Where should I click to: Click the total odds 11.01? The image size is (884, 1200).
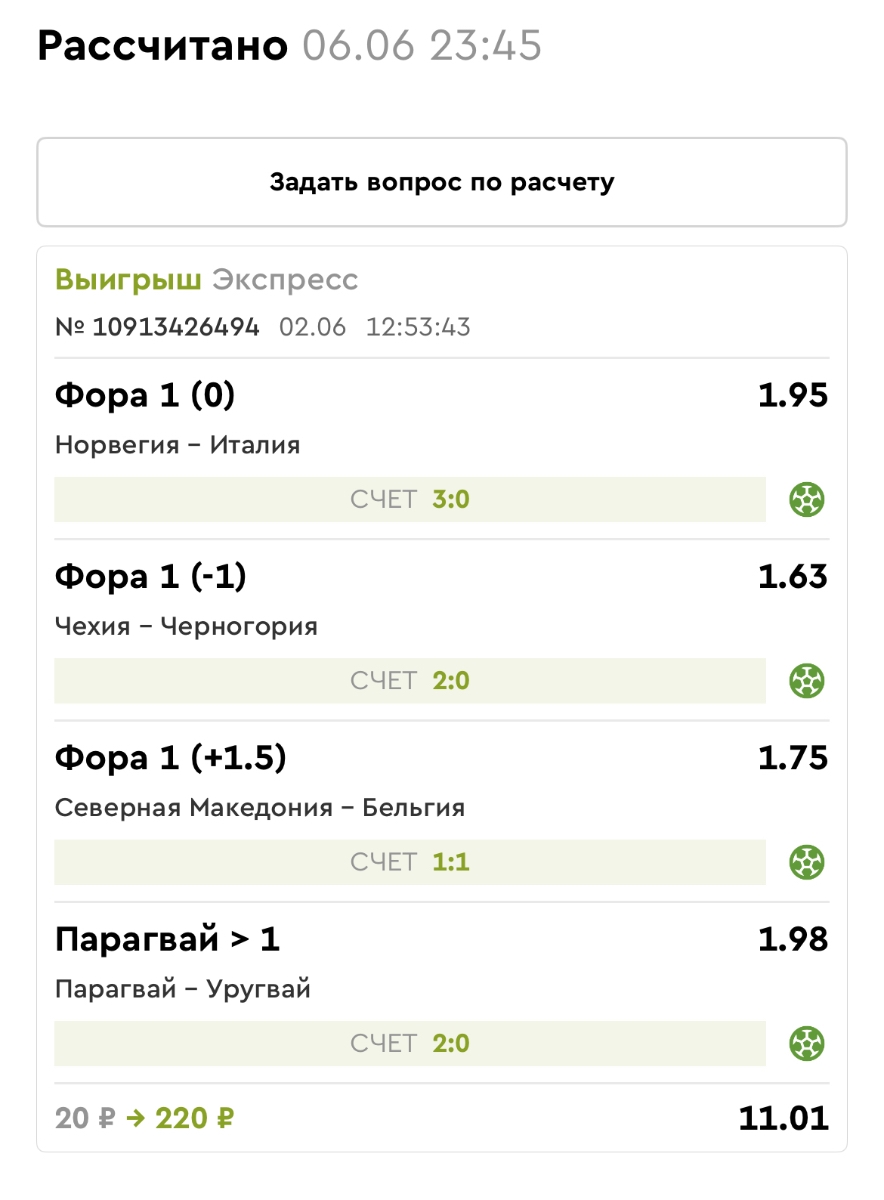783,1118
